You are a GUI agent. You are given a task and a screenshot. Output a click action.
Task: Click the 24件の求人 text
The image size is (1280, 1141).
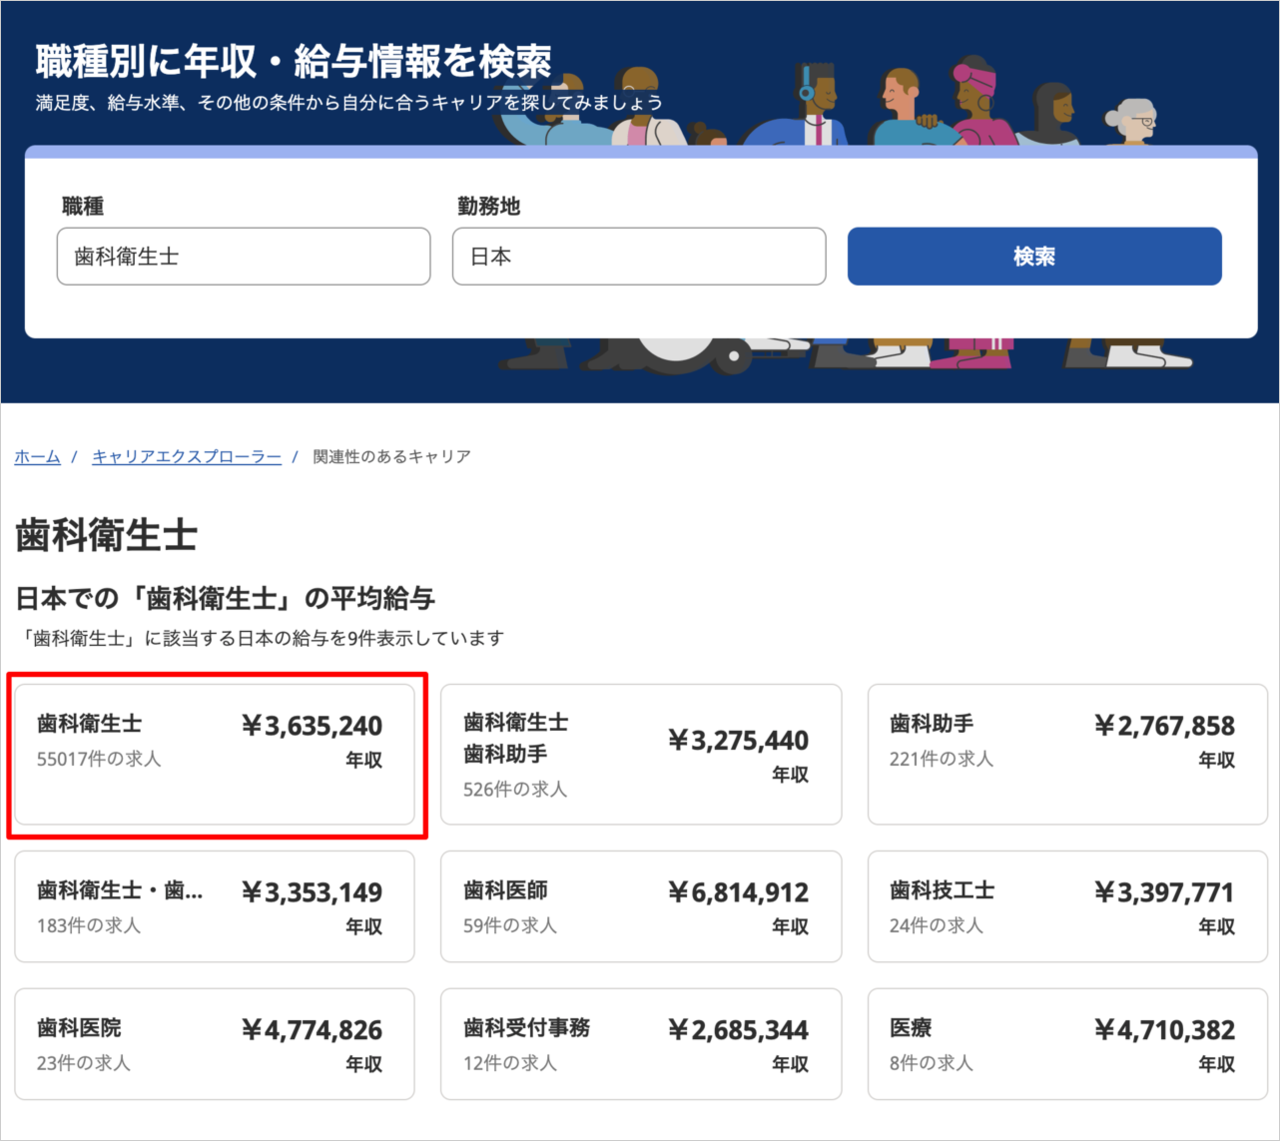point(936,926)
